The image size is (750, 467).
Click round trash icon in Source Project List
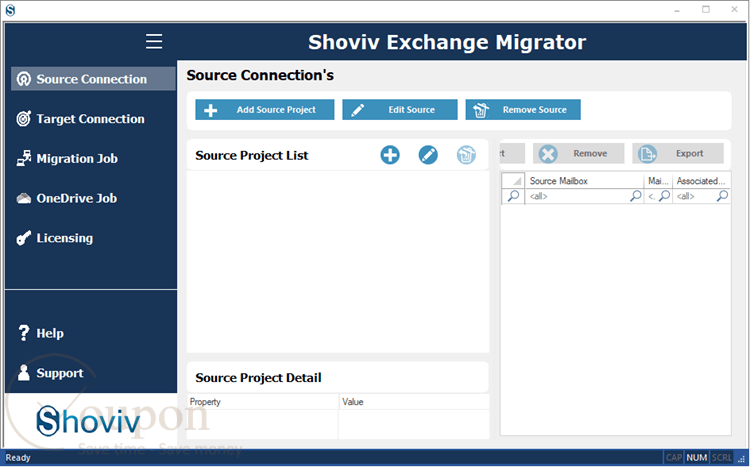466,155
